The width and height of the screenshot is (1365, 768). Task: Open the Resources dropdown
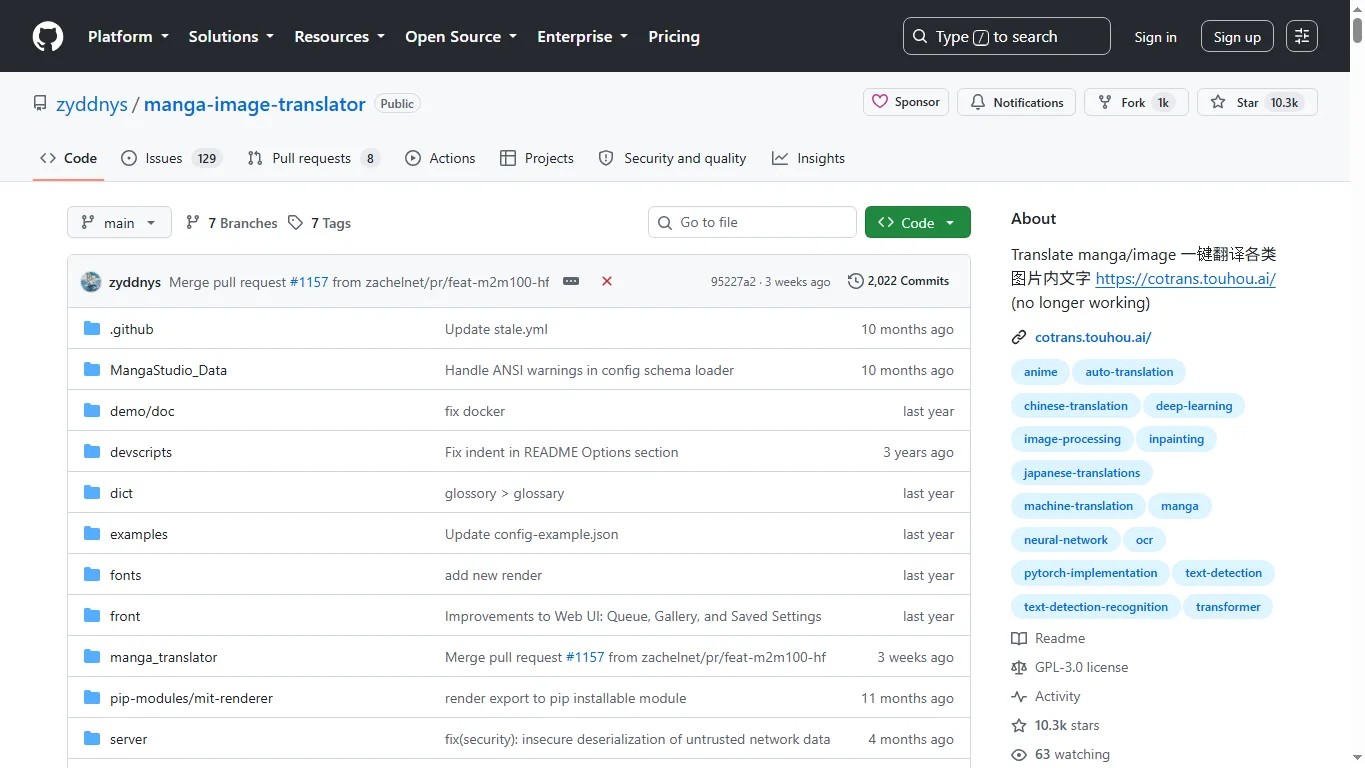[339, 36]
